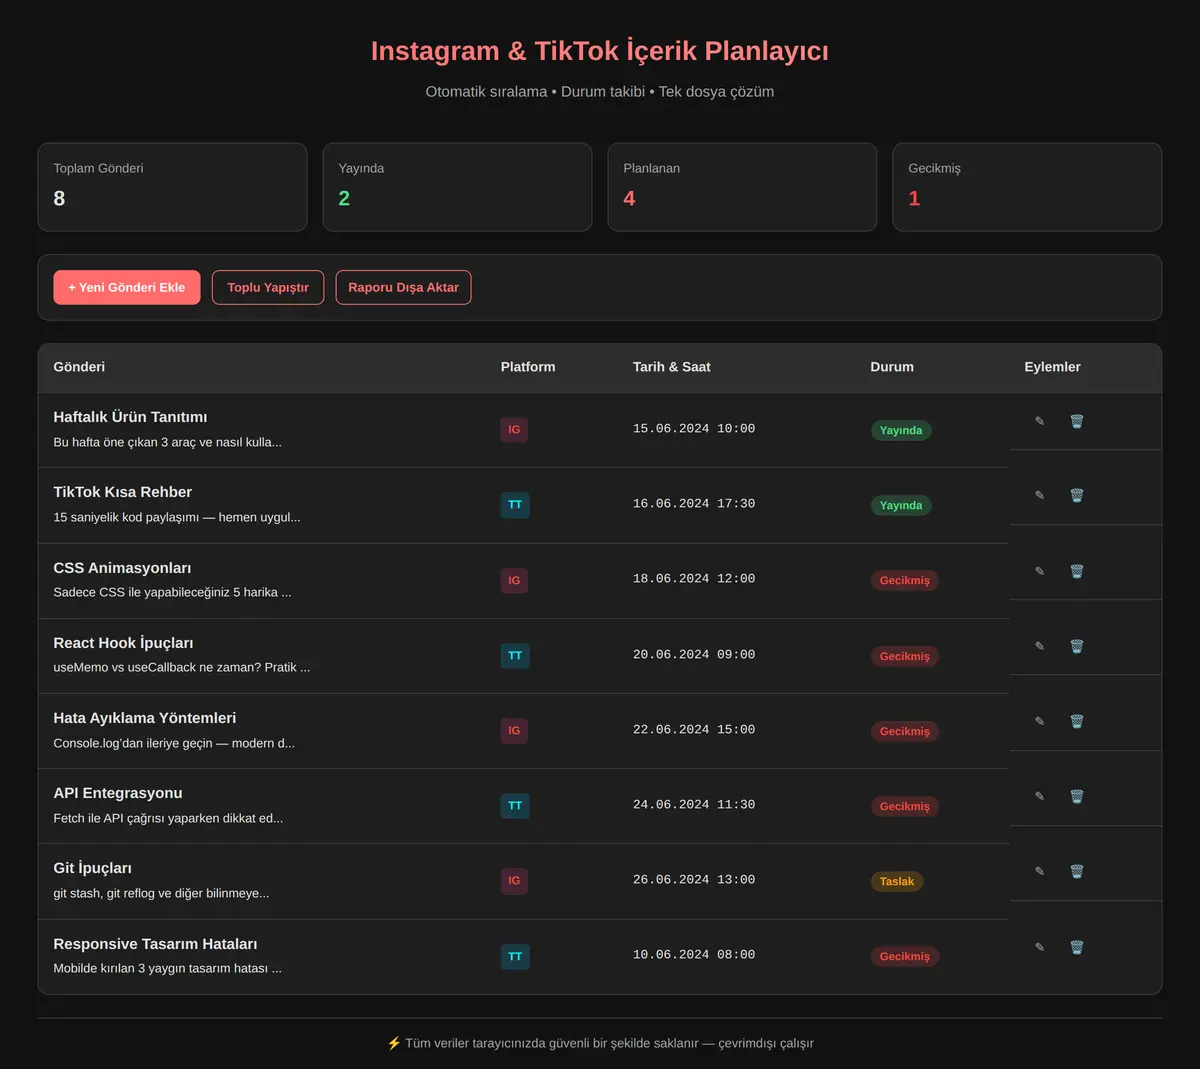Click the Gecikmiş stat card showing 1
This screenshot has height=1069, width=1200.
pyautogui.click(x=1027, y=187)
